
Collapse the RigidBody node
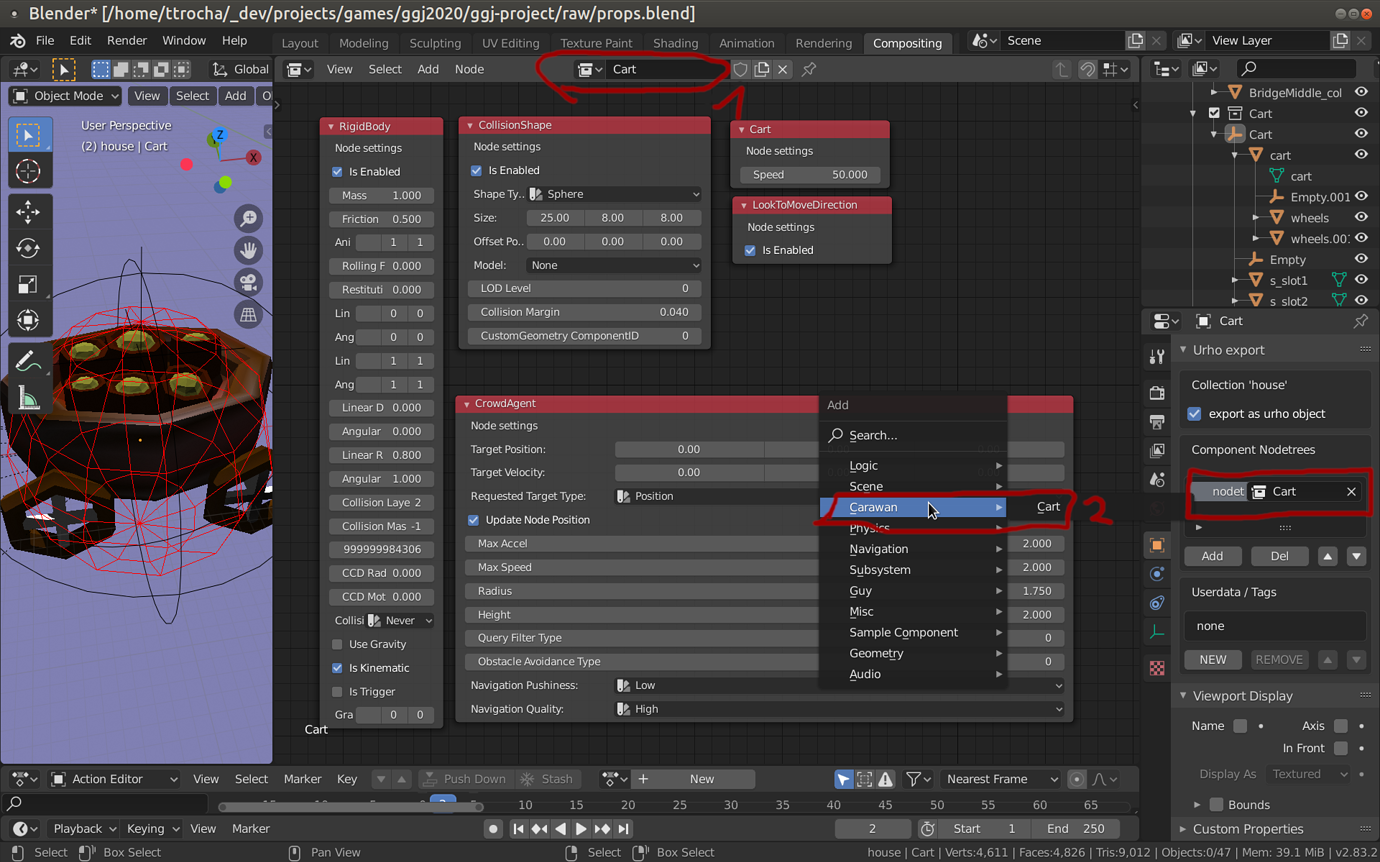pos(331,127)
